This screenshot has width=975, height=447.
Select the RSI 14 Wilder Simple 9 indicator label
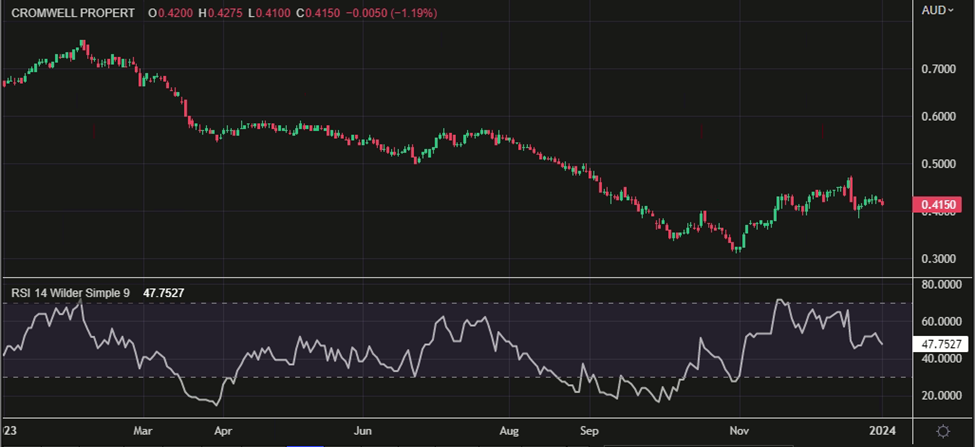(71, 292)
